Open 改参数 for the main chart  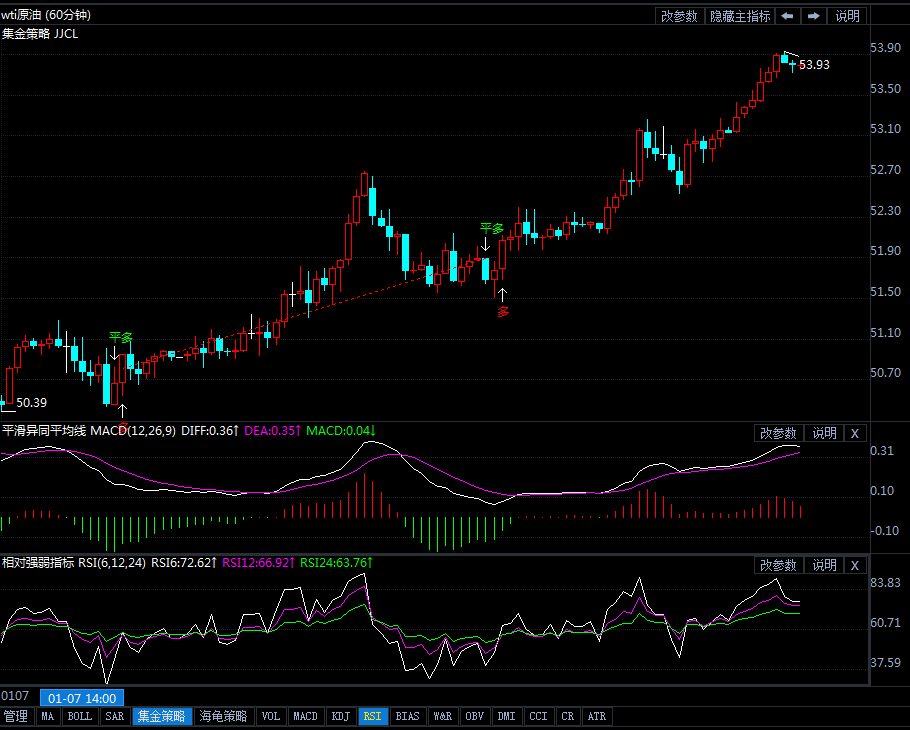click(679, 16)
